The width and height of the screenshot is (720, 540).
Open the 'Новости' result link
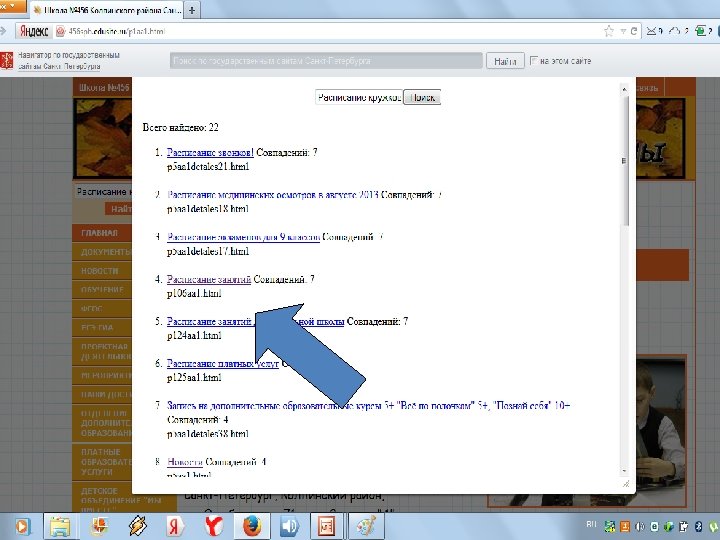185,461
